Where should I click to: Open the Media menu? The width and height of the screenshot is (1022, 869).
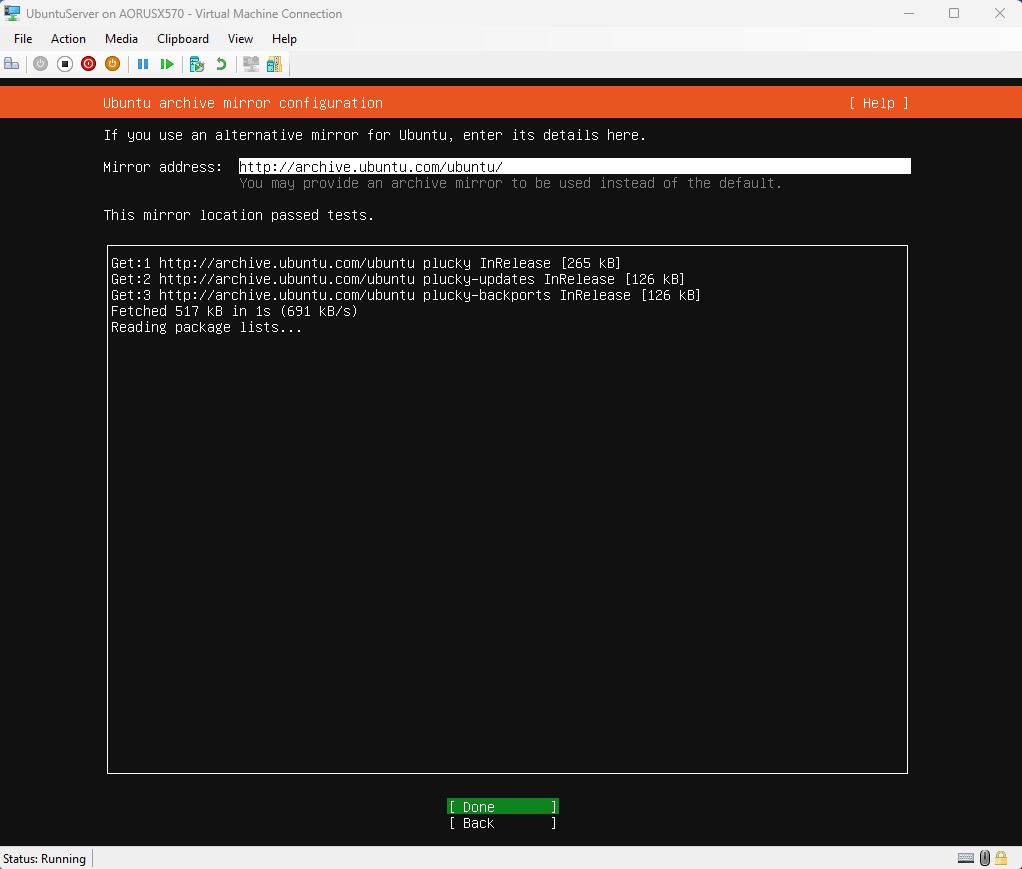[x=121, y=38]
